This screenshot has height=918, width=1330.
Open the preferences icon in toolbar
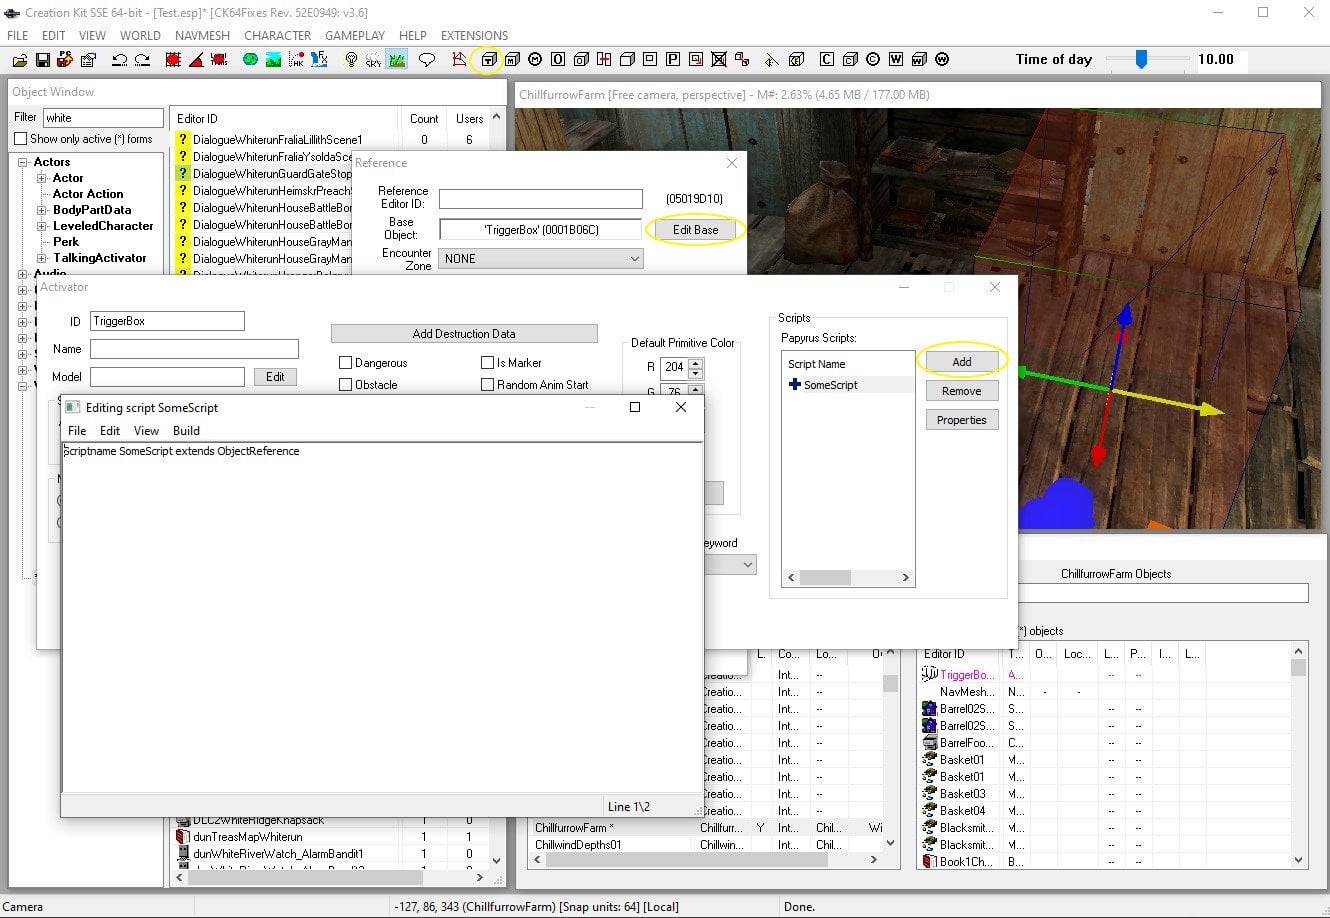pos(88,60)
